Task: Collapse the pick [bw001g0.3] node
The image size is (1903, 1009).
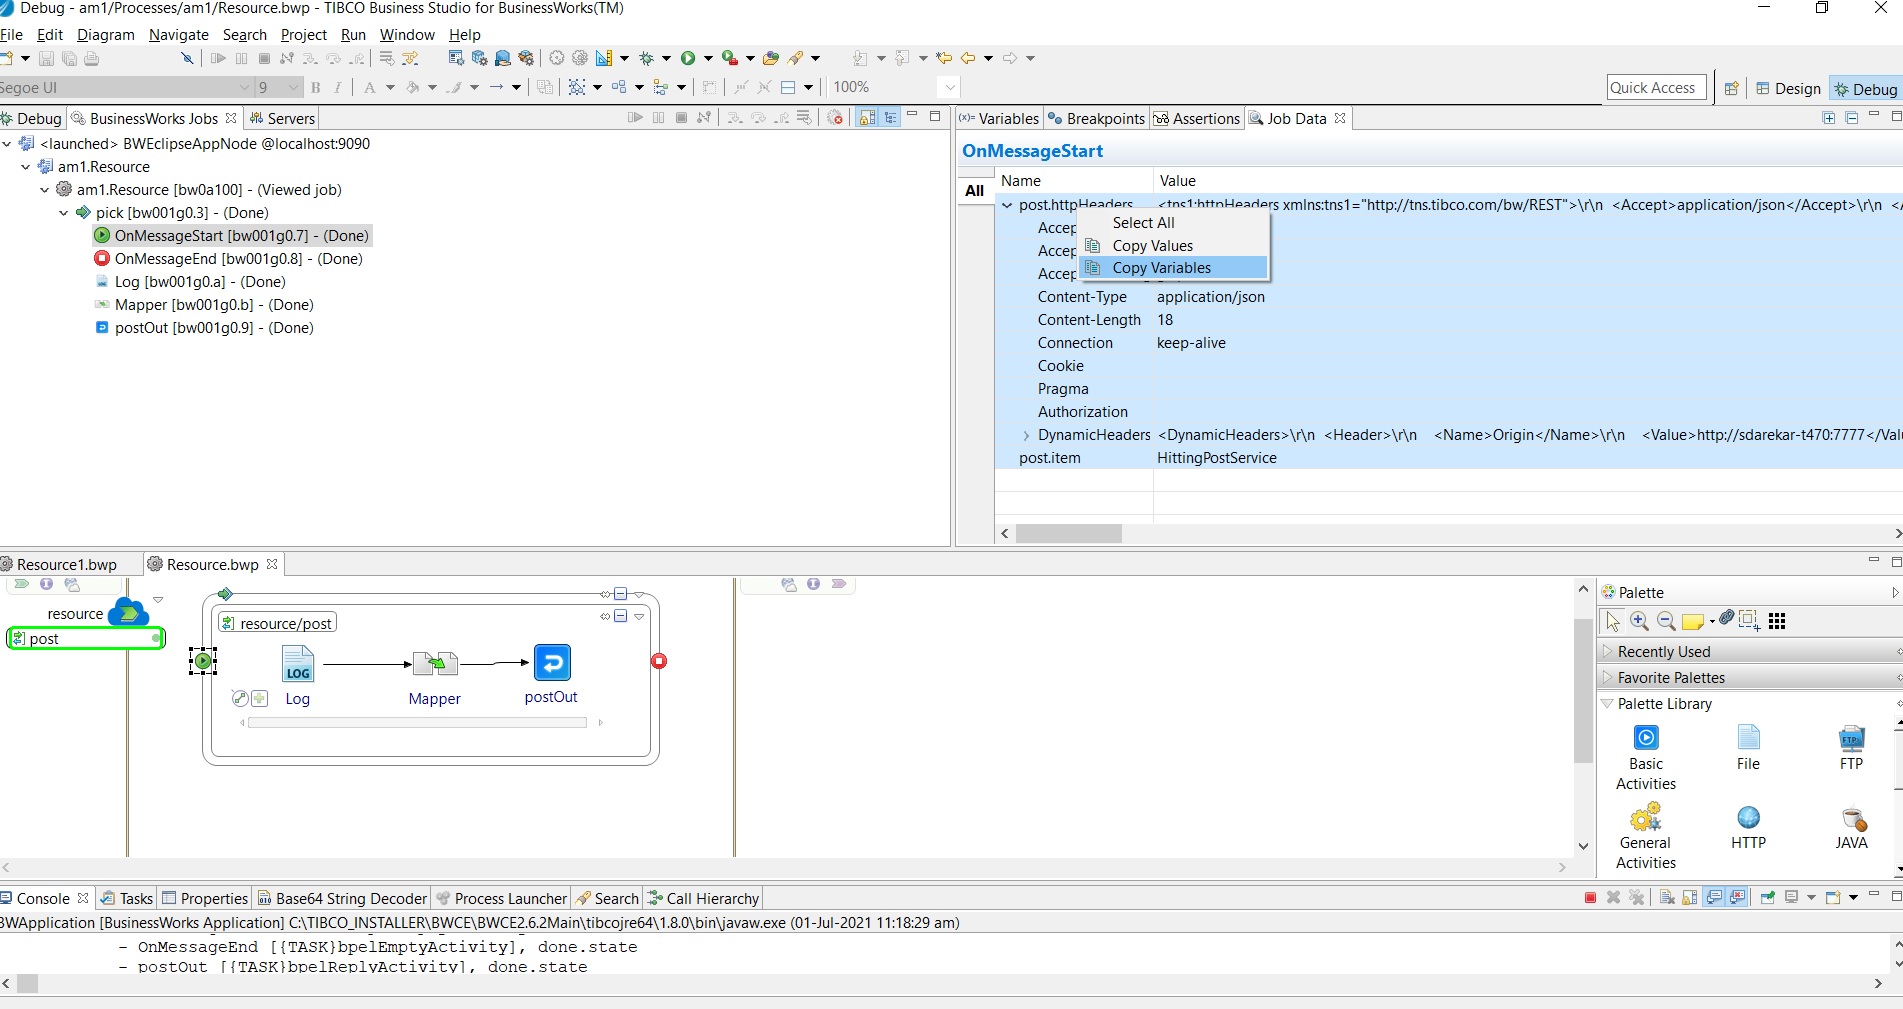Action: click(64, 213)
